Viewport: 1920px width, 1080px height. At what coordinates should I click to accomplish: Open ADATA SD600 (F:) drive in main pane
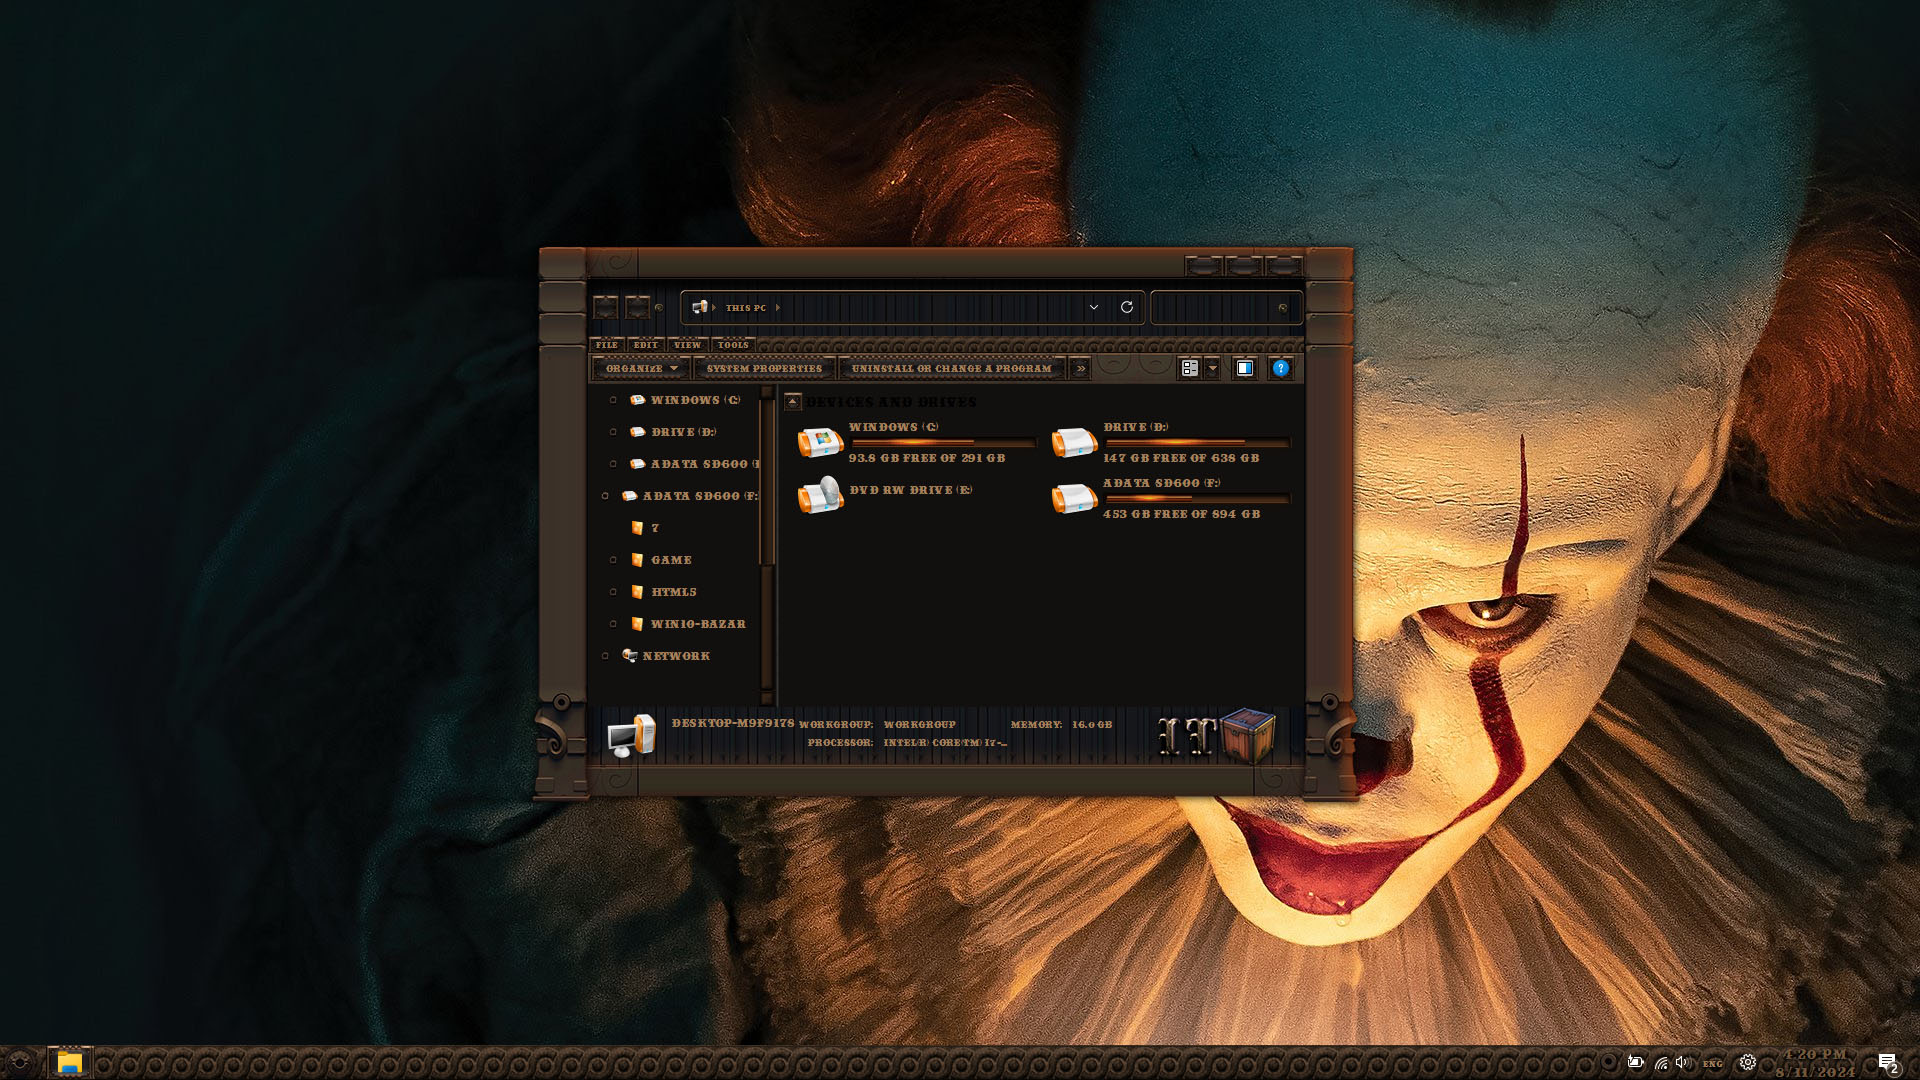[x=1074, y=497]
